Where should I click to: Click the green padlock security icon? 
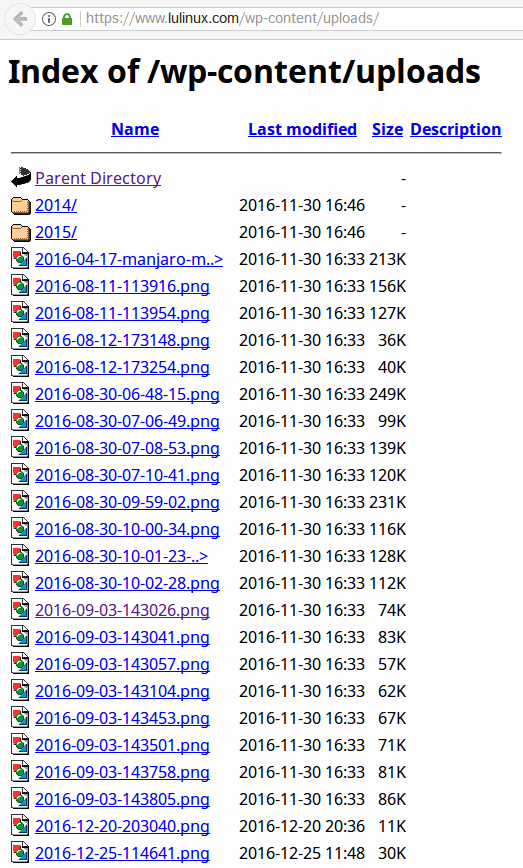(x=67, y=19)
